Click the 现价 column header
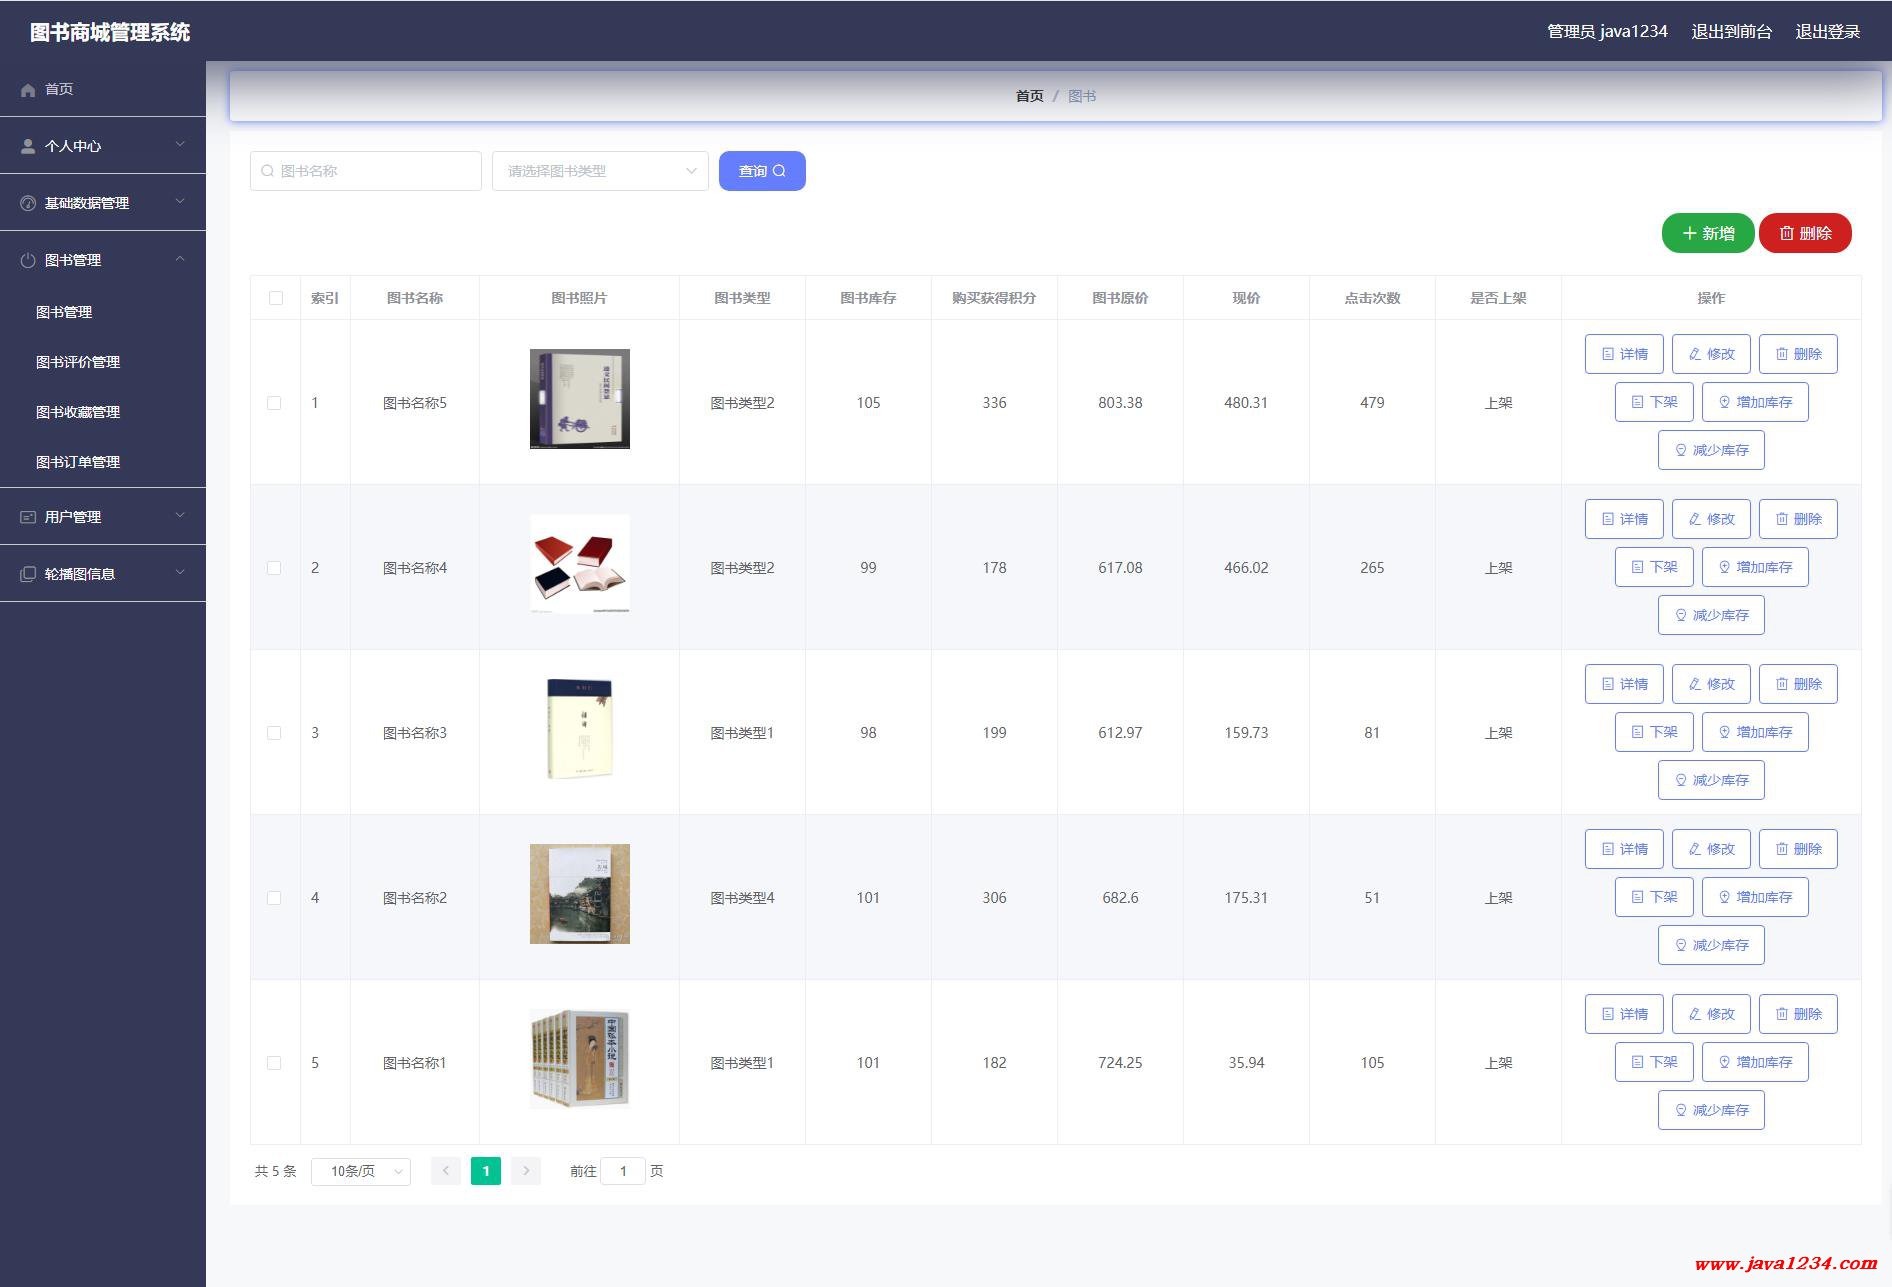The height and width of the screenshot is (1287, 1892). click(1246, 298)
